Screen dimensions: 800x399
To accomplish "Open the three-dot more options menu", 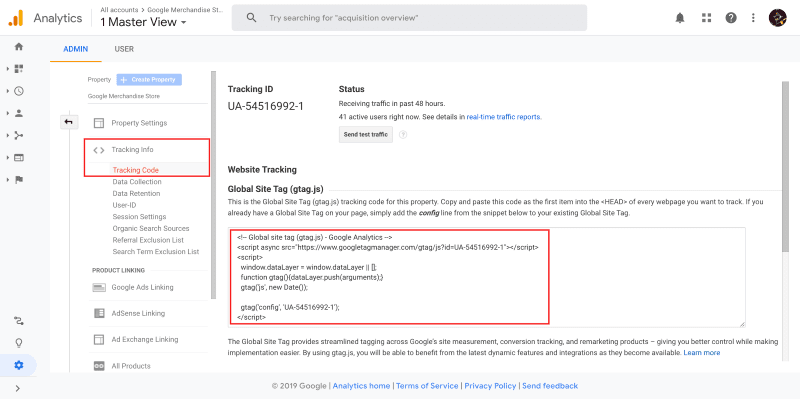I will 753,18.
